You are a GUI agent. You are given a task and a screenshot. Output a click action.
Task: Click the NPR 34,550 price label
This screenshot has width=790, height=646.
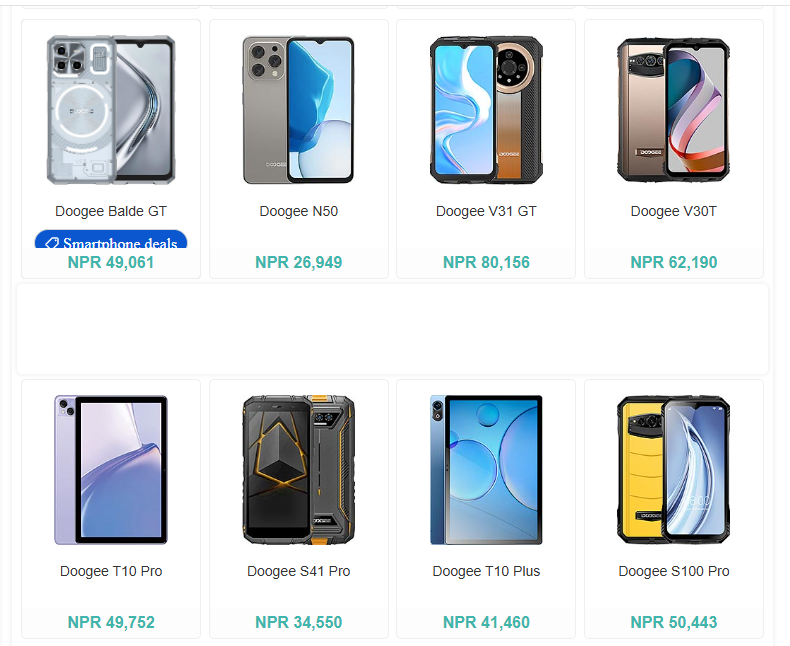pos(298,622)
